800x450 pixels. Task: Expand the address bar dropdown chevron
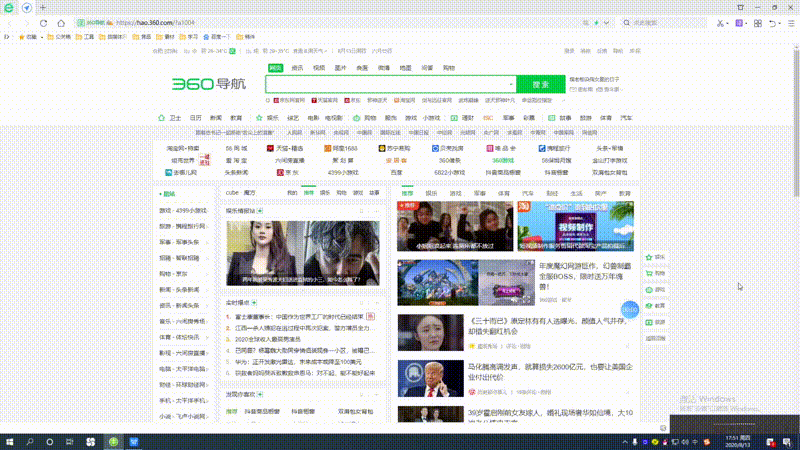[x=607, y=23]
